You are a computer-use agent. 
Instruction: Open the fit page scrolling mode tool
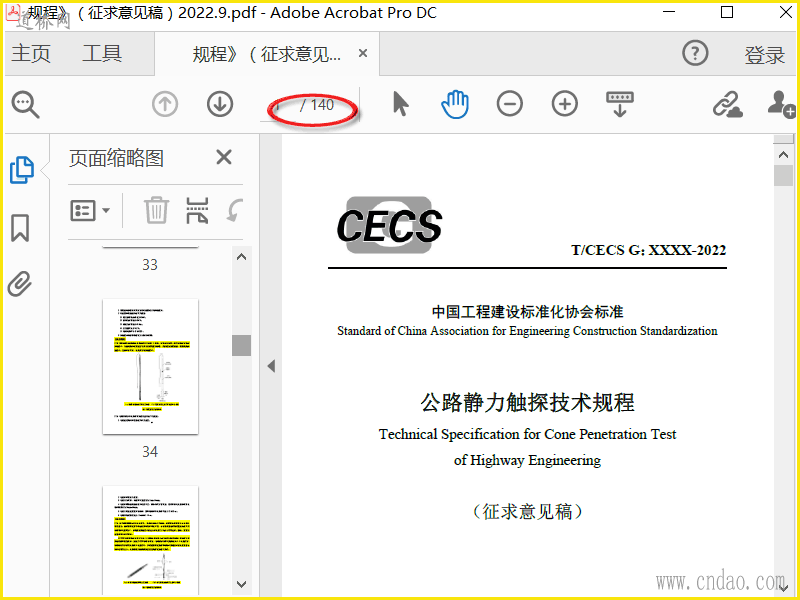click(620, 104)
